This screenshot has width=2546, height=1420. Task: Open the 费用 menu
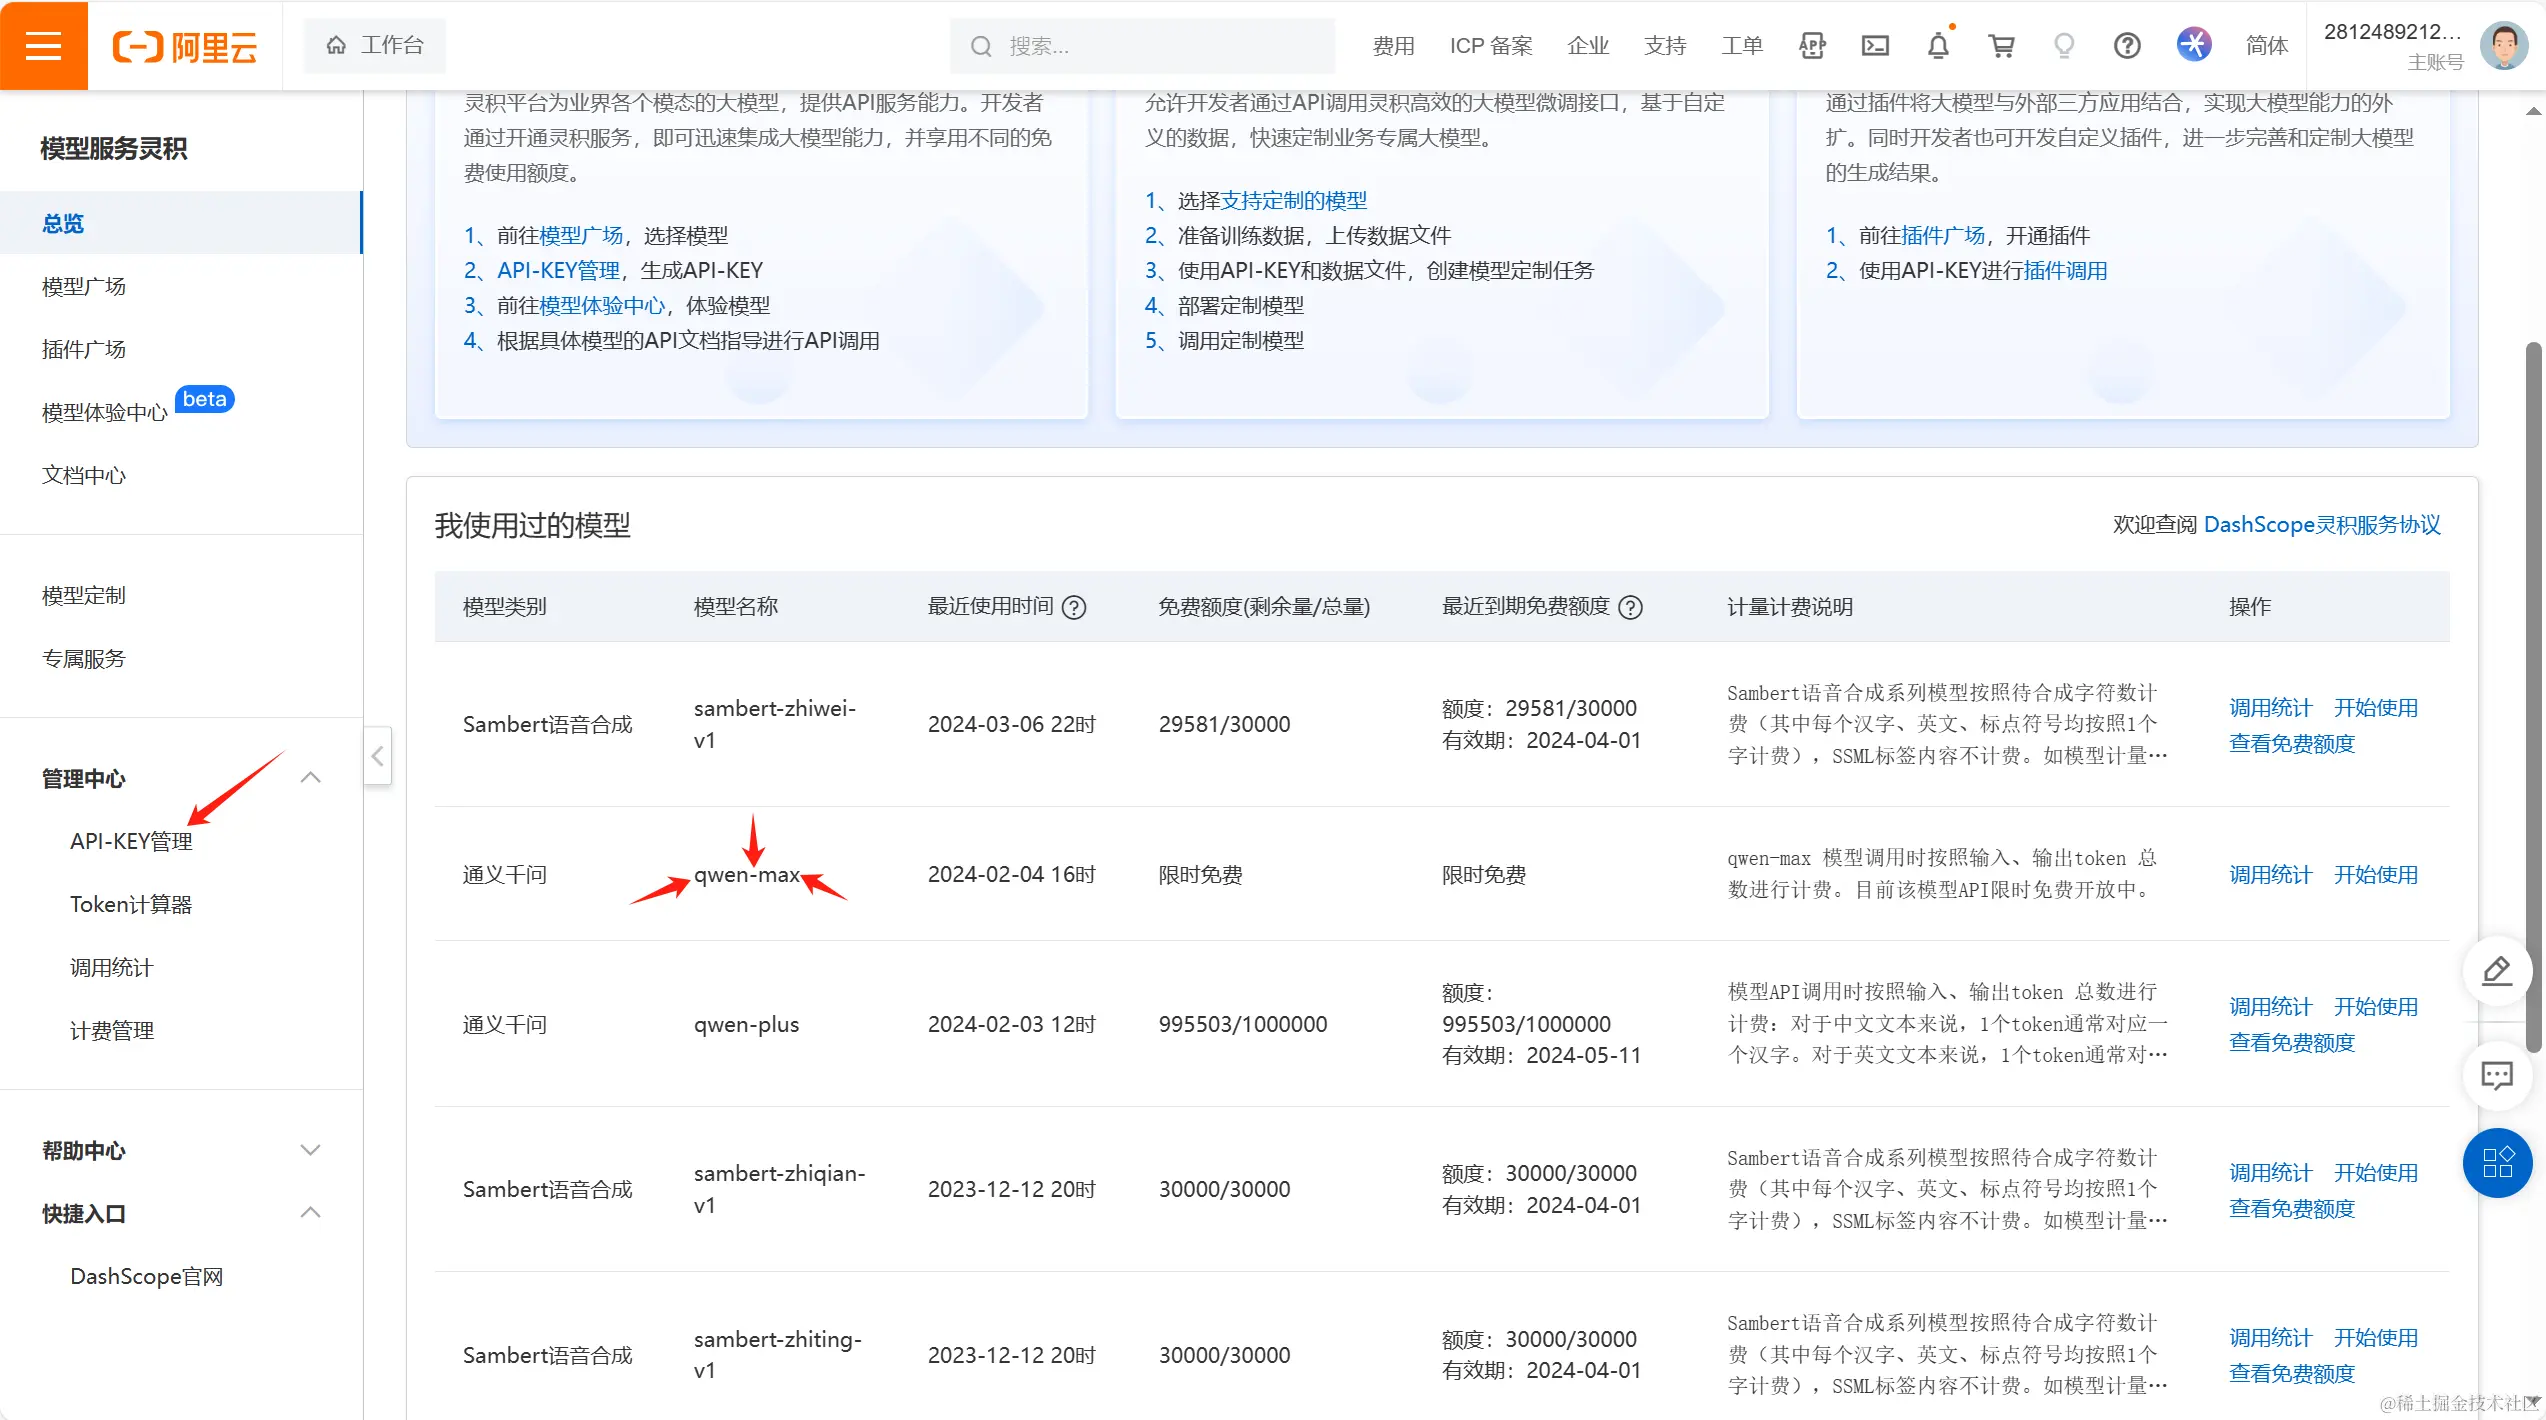pyautogui.click(x=1393, y=45)
